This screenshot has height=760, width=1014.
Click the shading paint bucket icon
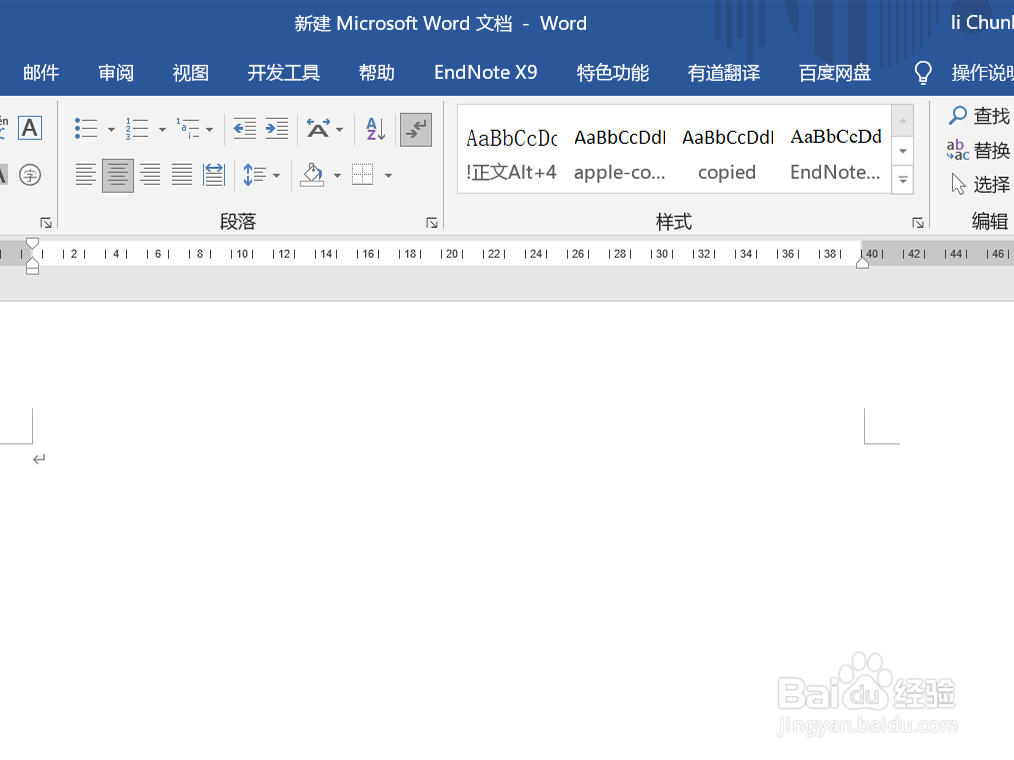(x=312, y=175)
